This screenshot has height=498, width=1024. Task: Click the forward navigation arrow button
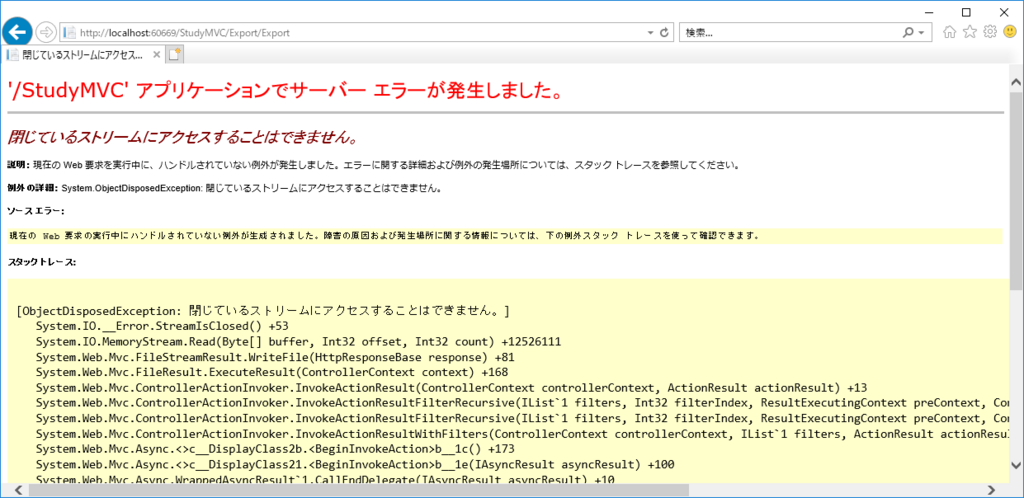(x=46, y=32)
